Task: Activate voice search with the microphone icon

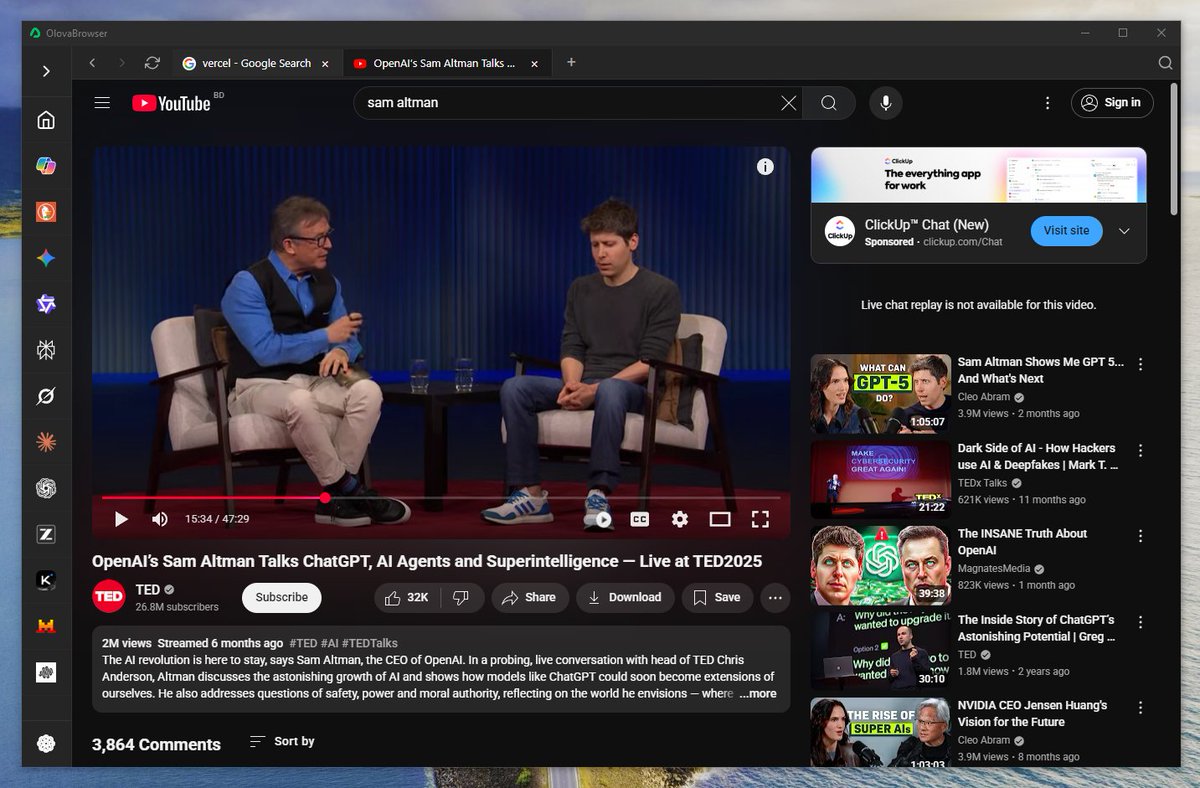Action: [x=885, y=103]
